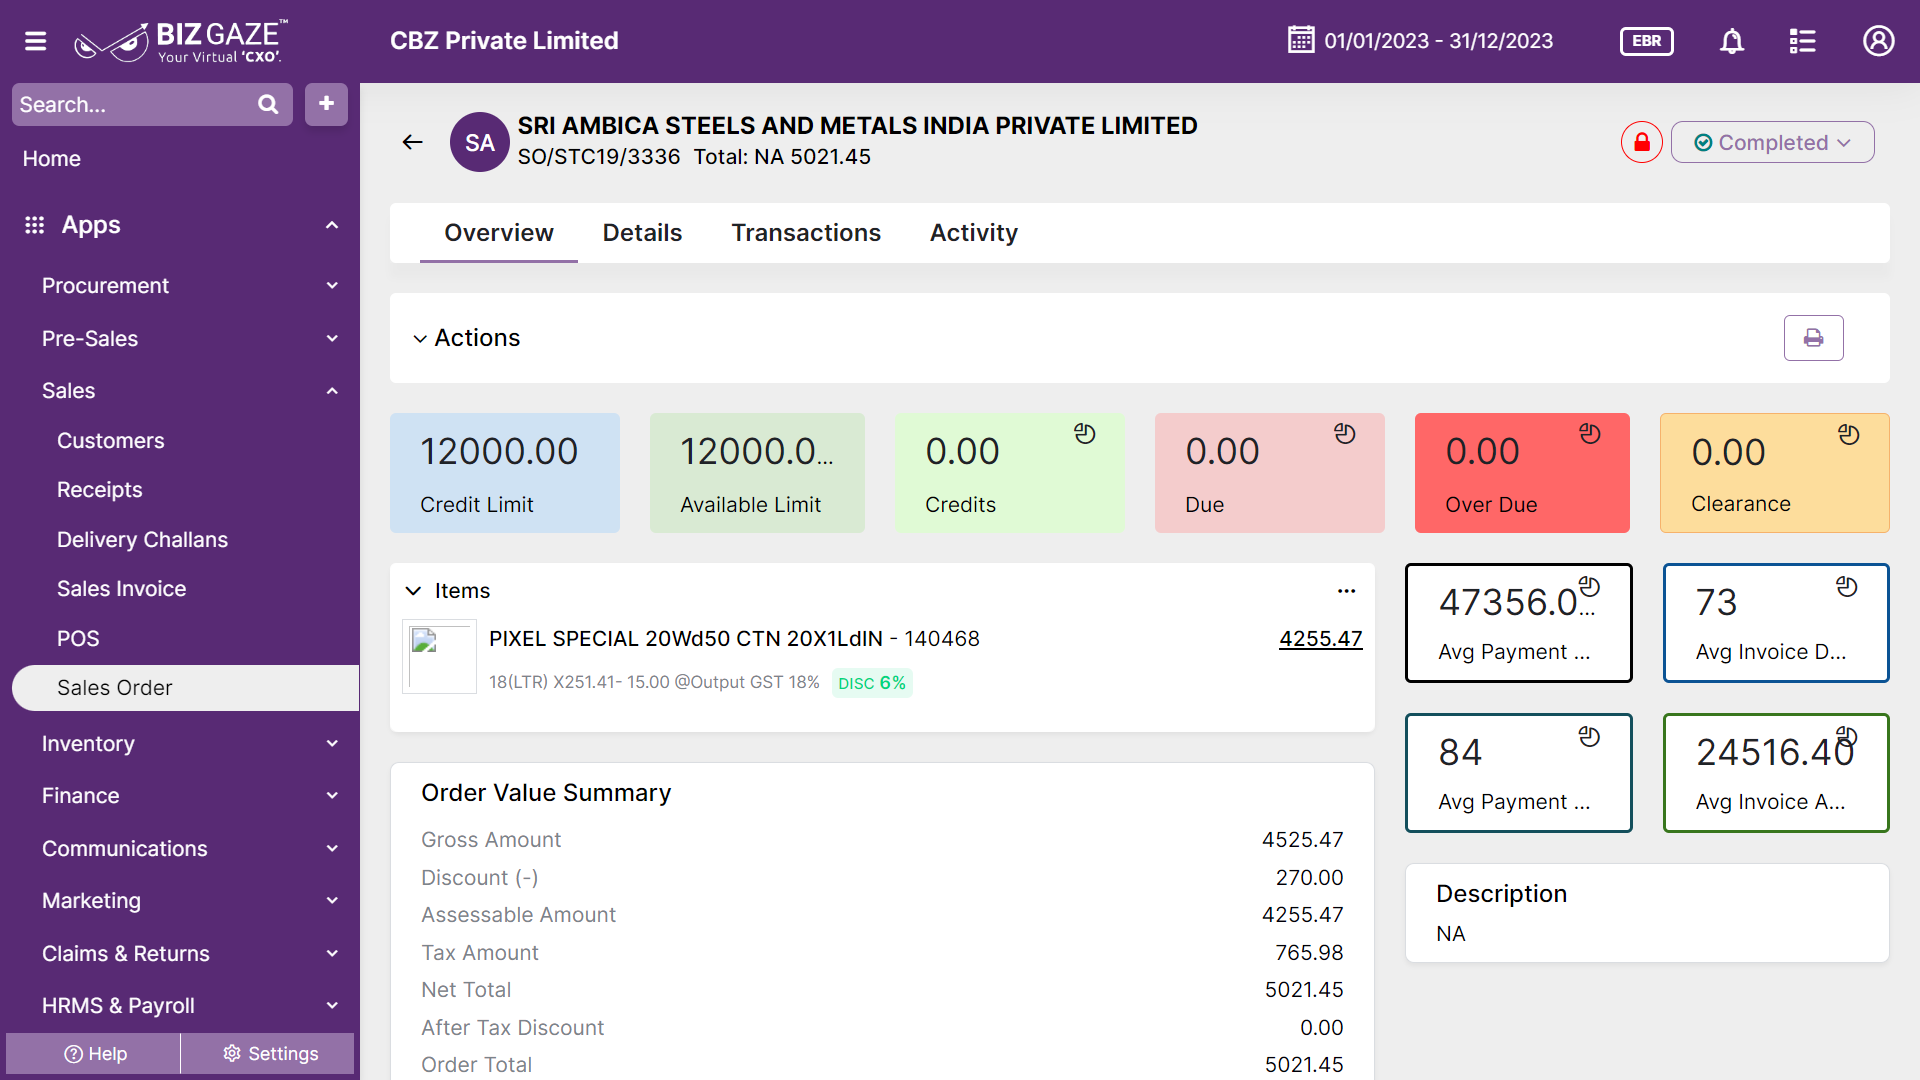
Task: Open chart icon on Clearance card
Action: click(x=1849, y=435)
